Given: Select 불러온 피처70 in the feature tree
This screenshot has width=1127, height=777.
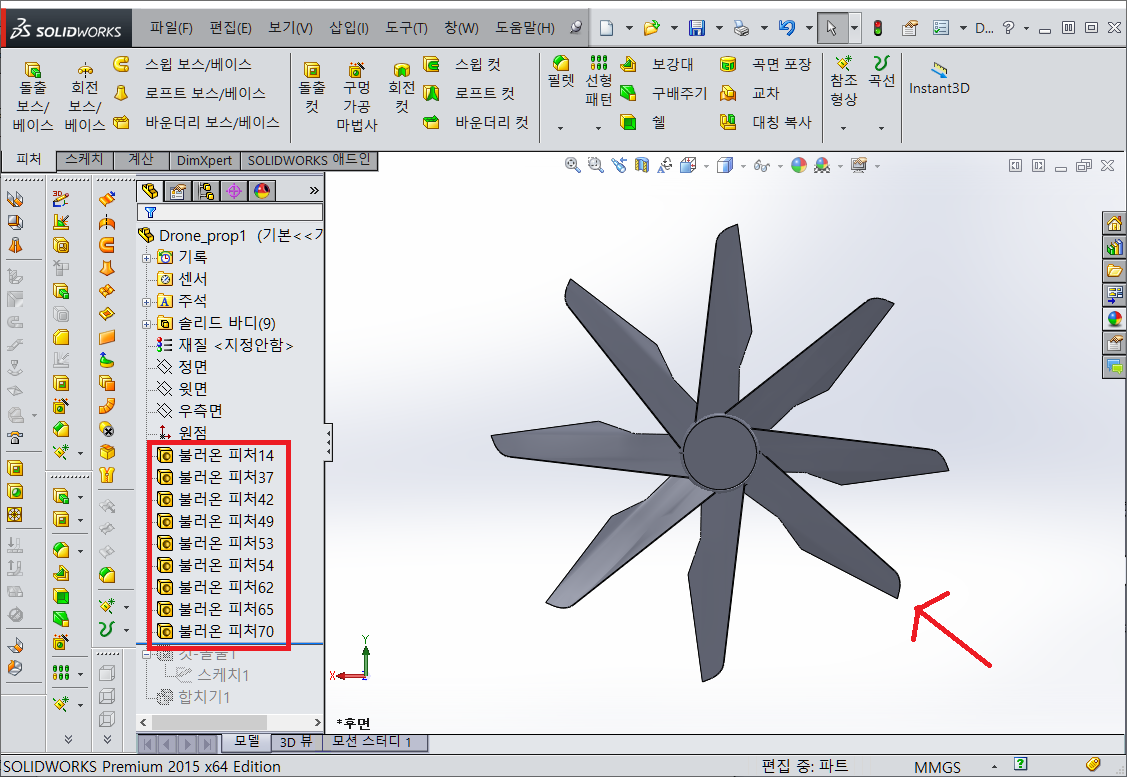Looking at the screenshot, I should tap(216, 631).
